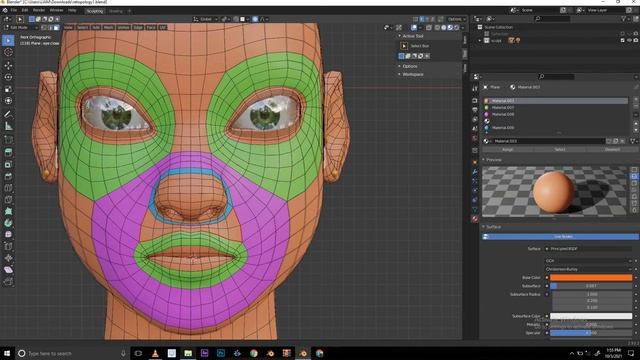Select the Select Box tool in left toolbar
The width and height of the screenshot is (640, 360).
click(8, 40)
